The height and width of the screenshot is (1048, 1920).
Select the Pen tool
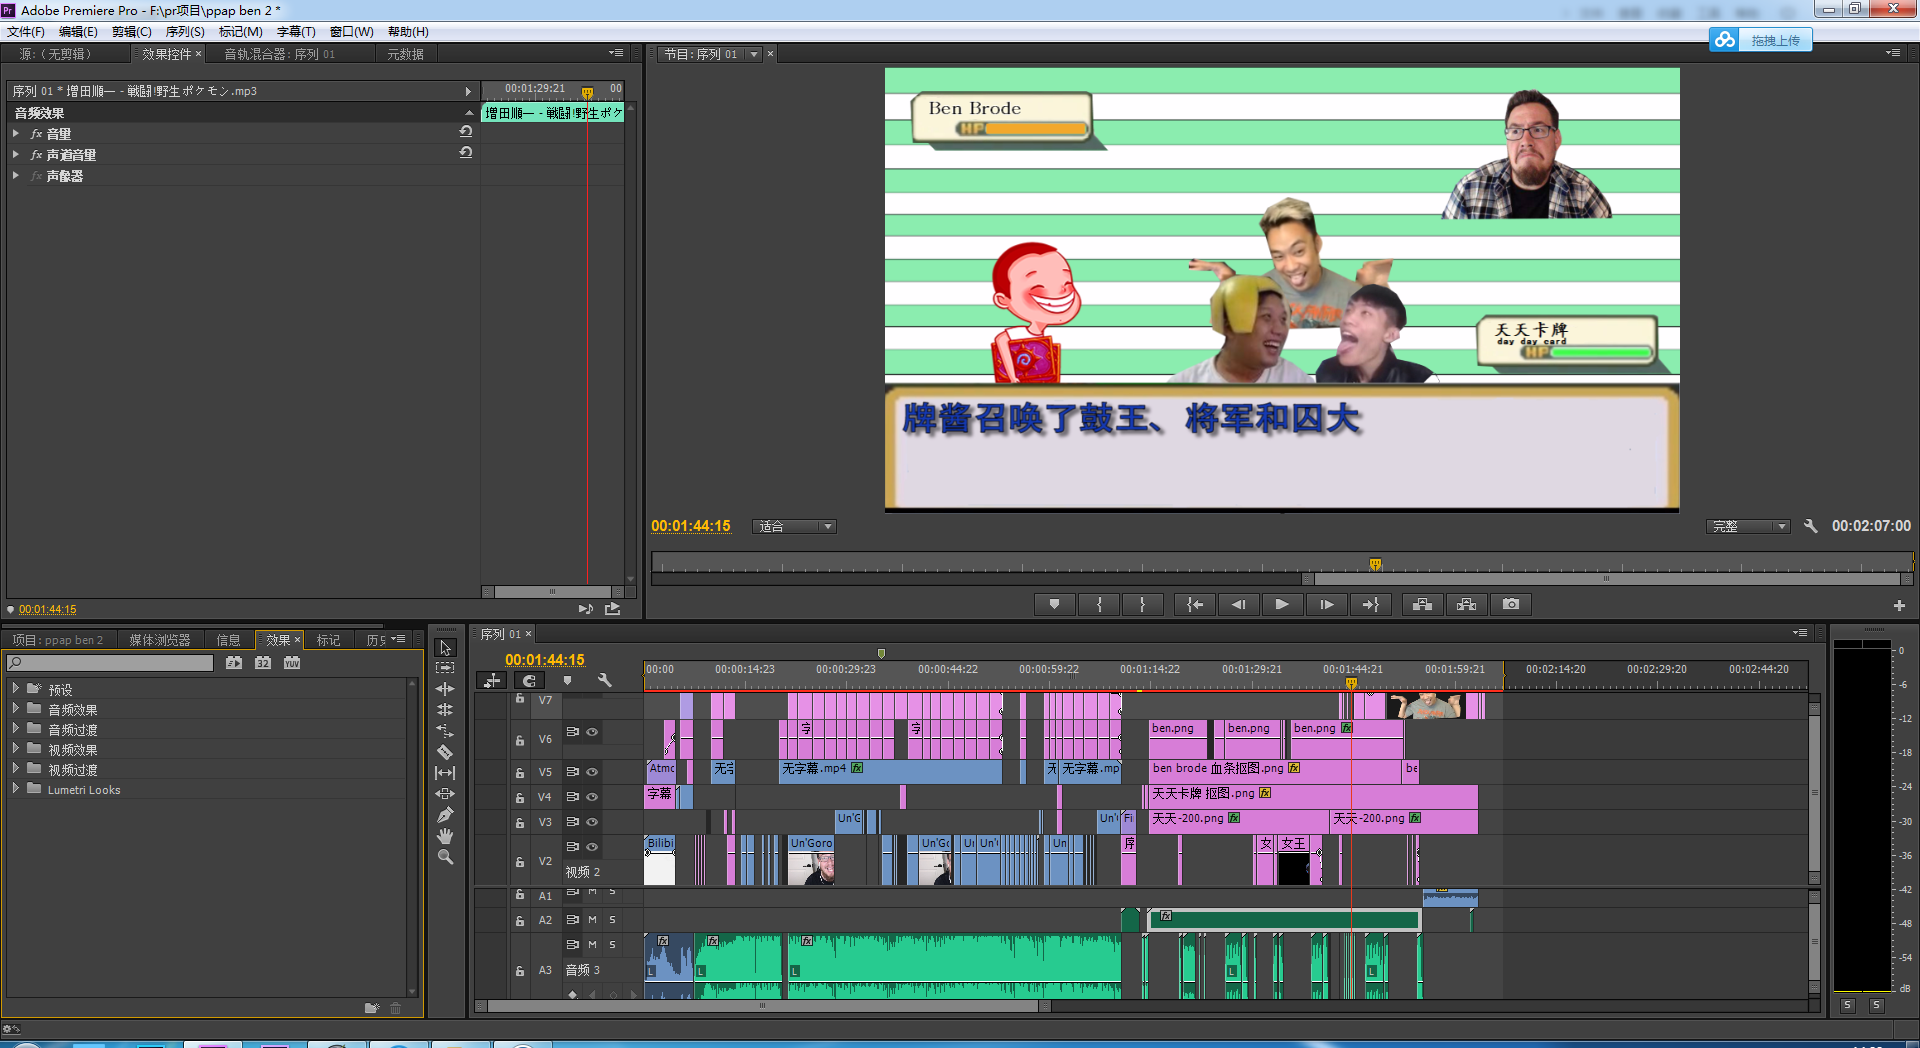446,815
